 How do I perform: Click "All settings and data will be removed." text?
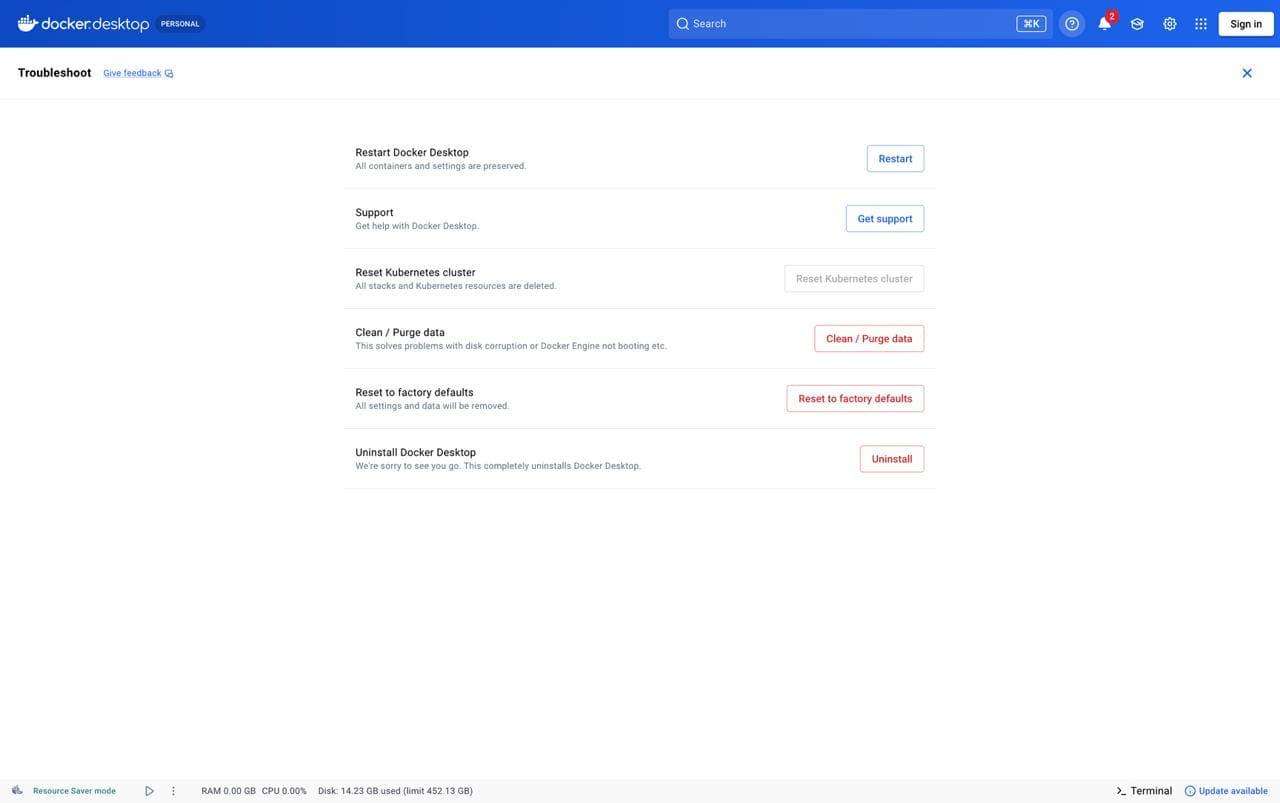click(433, 406)
